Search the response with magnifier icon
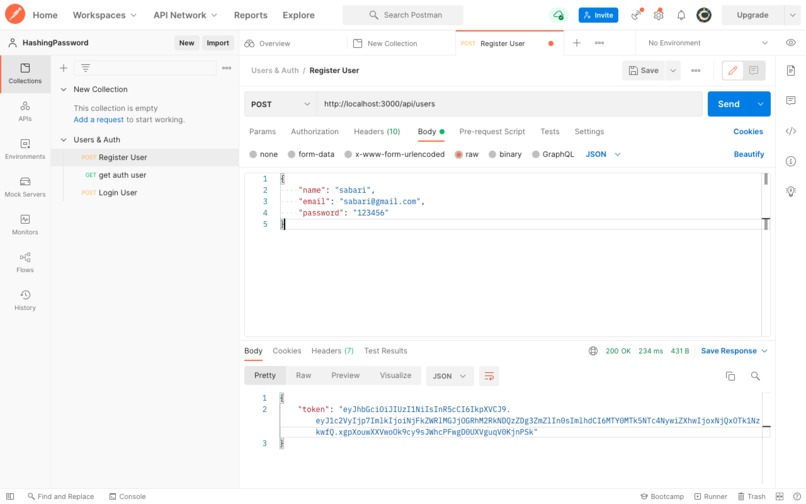 pyautogui.click(x=755, y=376)
